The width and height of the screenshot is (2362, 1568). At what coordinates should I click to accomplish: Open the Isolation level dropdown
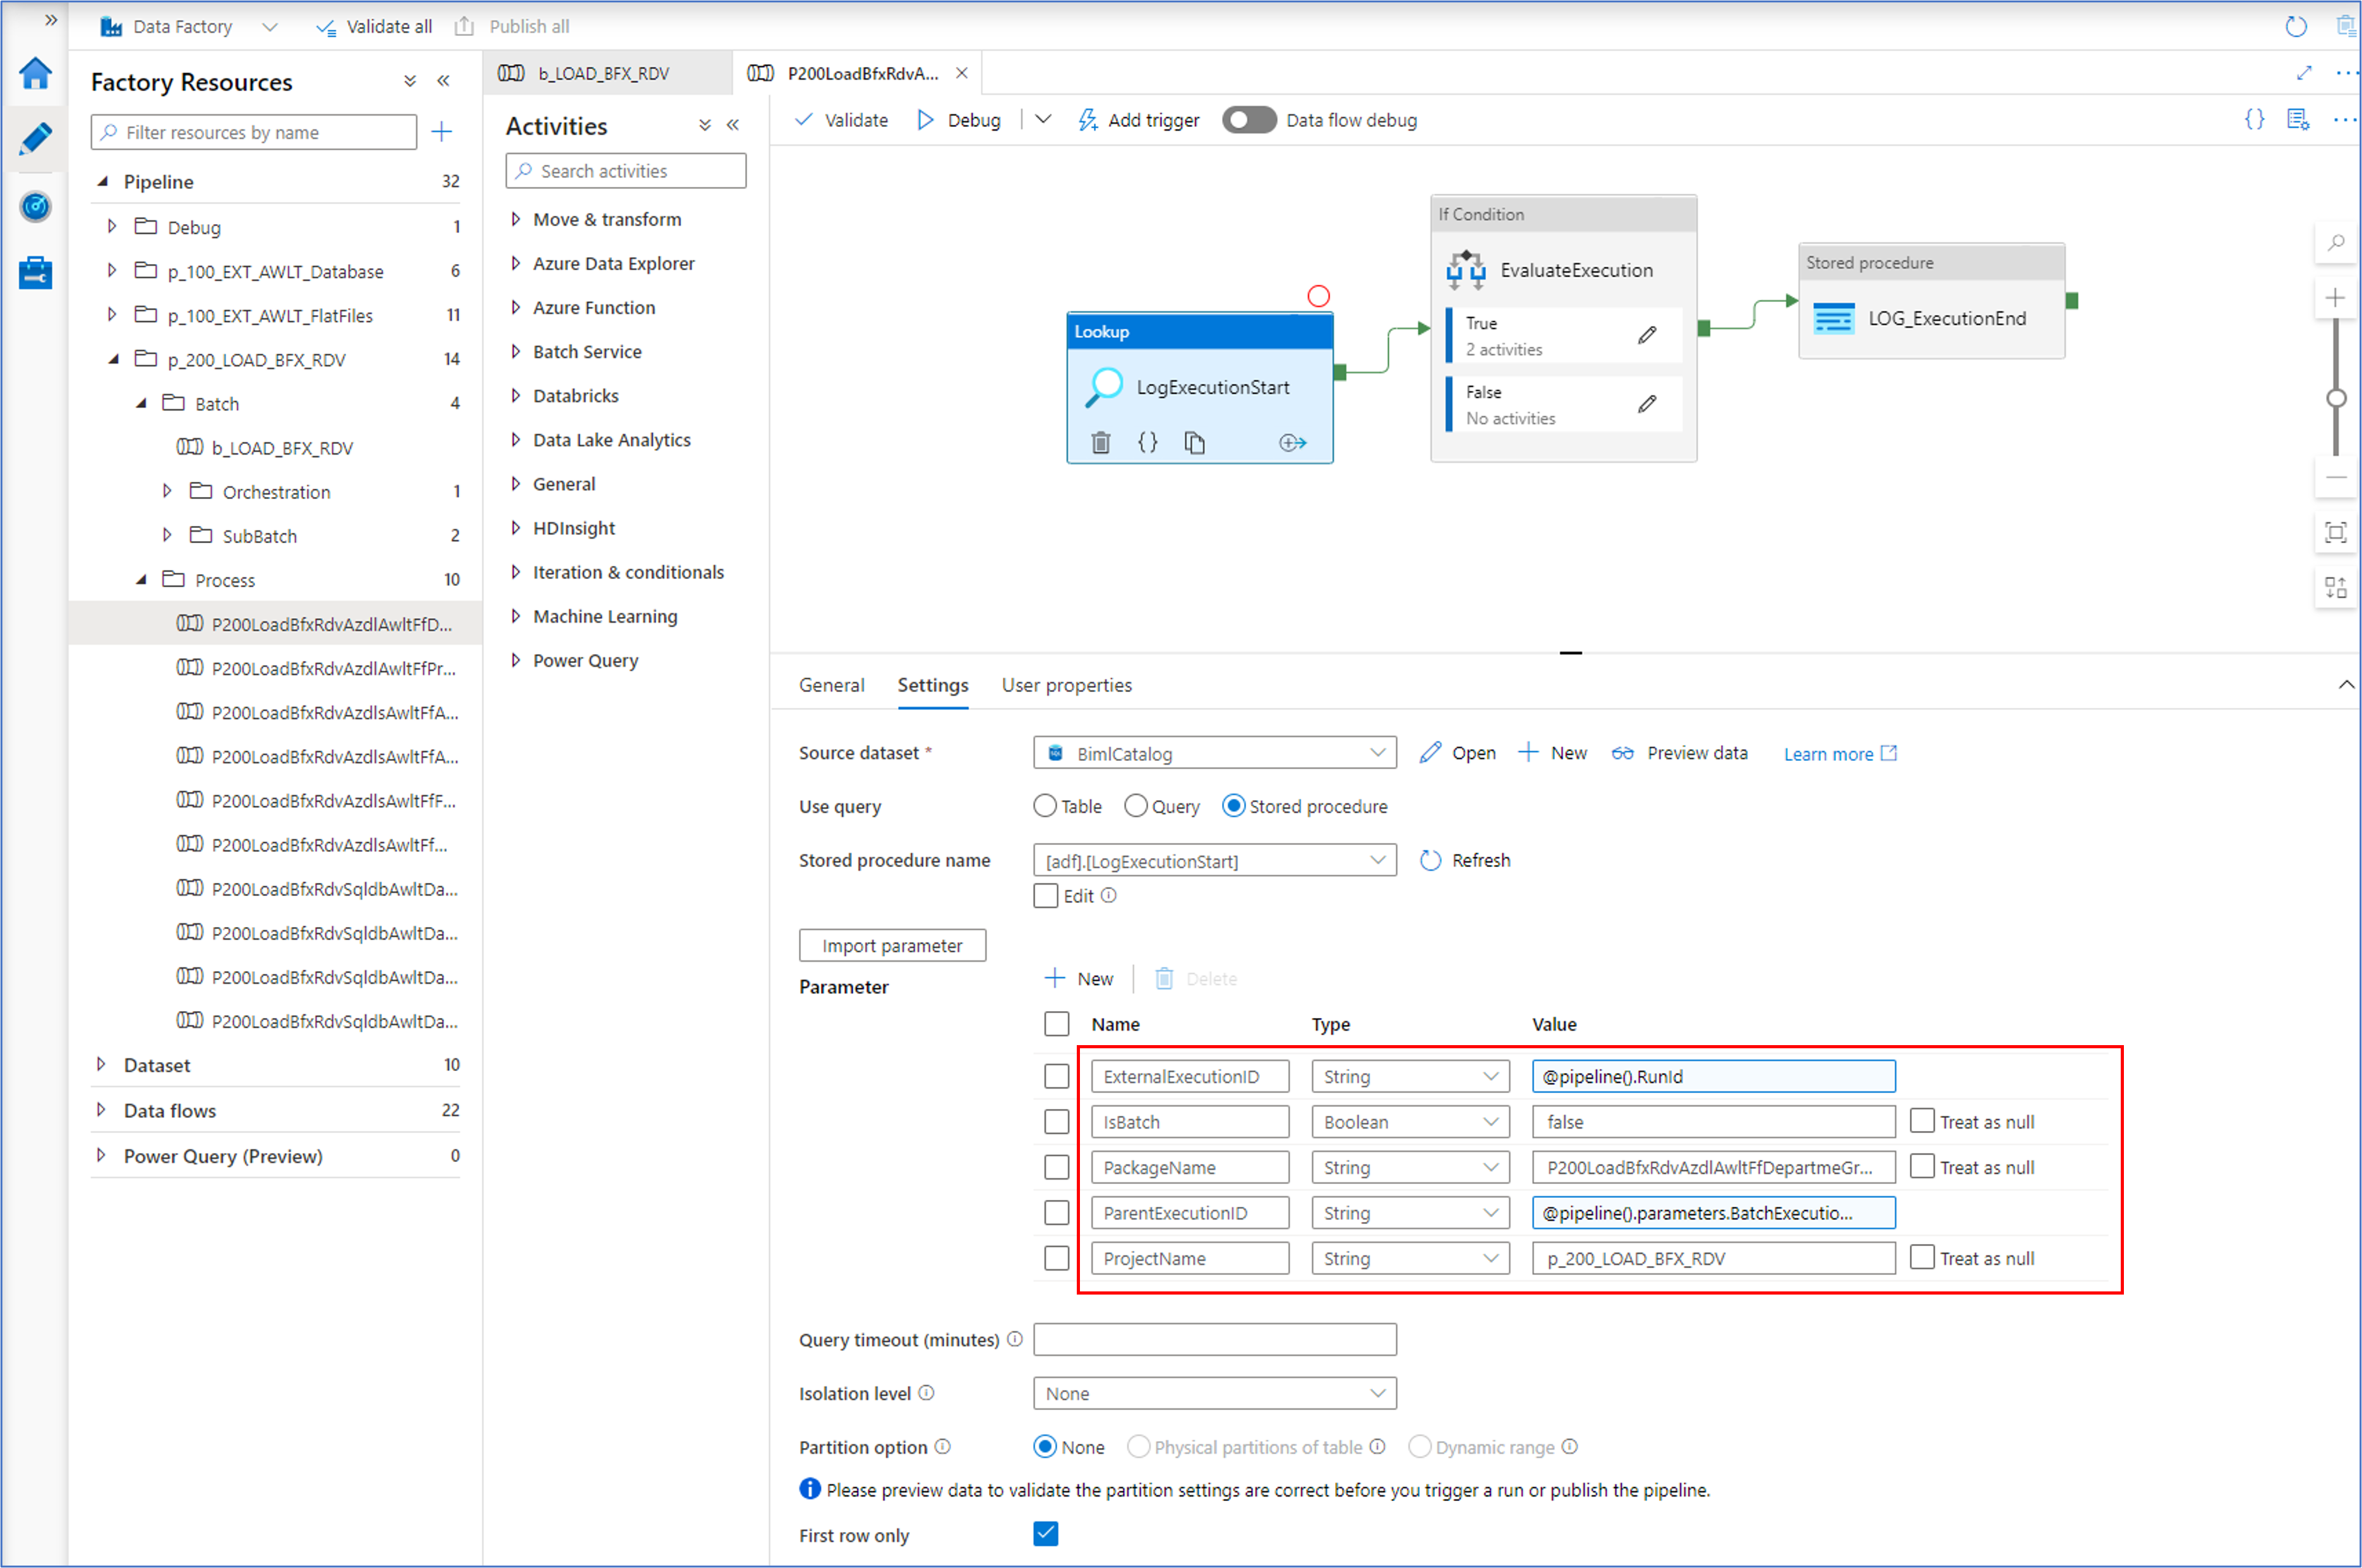pos(1215,1393)
